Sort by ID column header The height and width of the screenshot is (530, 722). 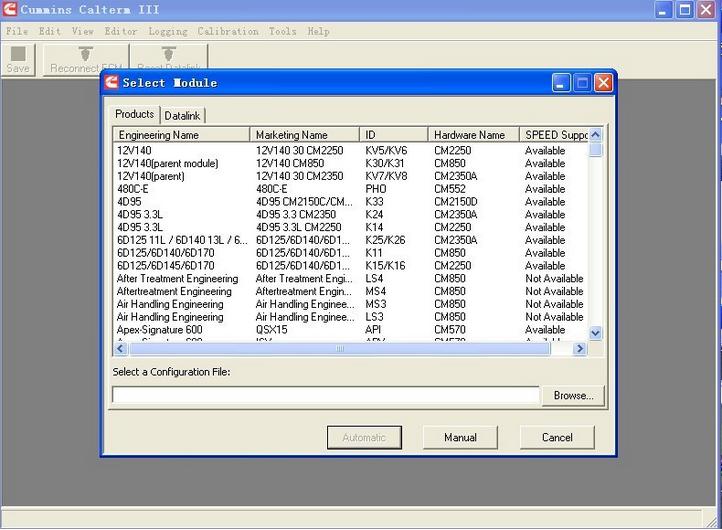point(393,135)
